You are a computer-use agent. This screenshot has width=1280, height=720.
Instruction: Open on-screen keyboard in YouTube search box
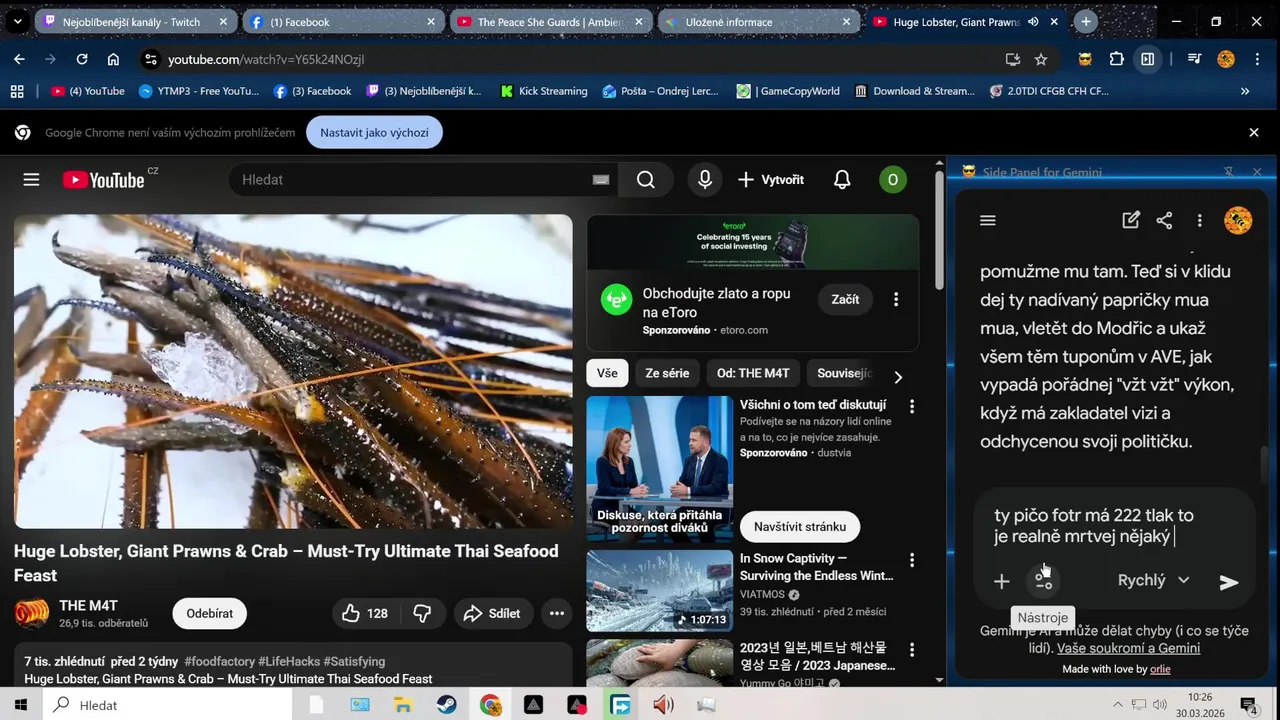coord(601,180)
